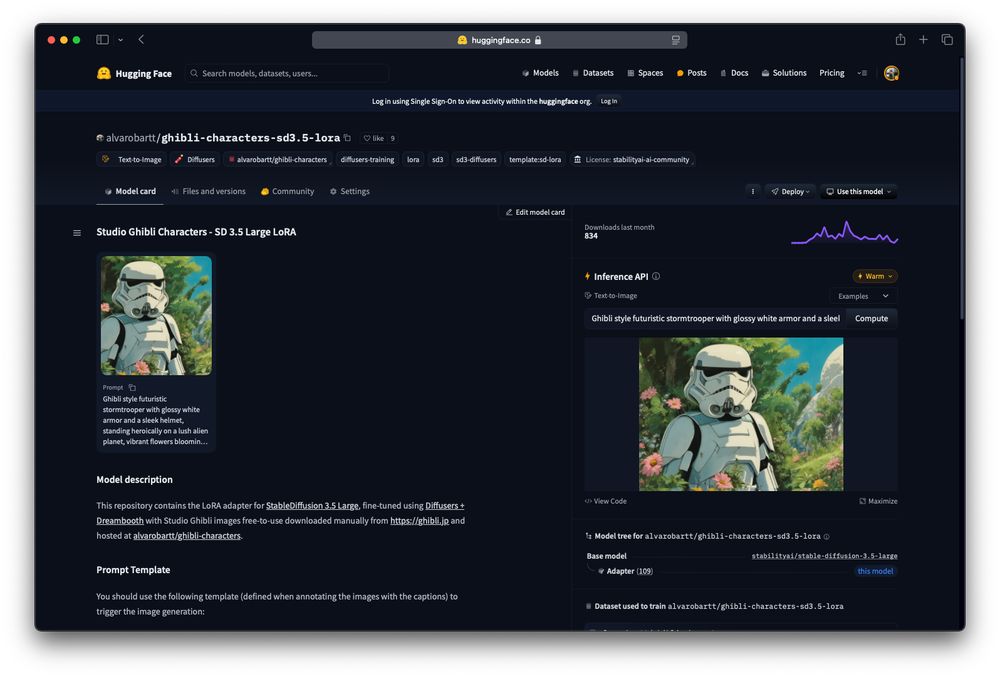
Task: Click View Code link
Action: pos(606,502)
